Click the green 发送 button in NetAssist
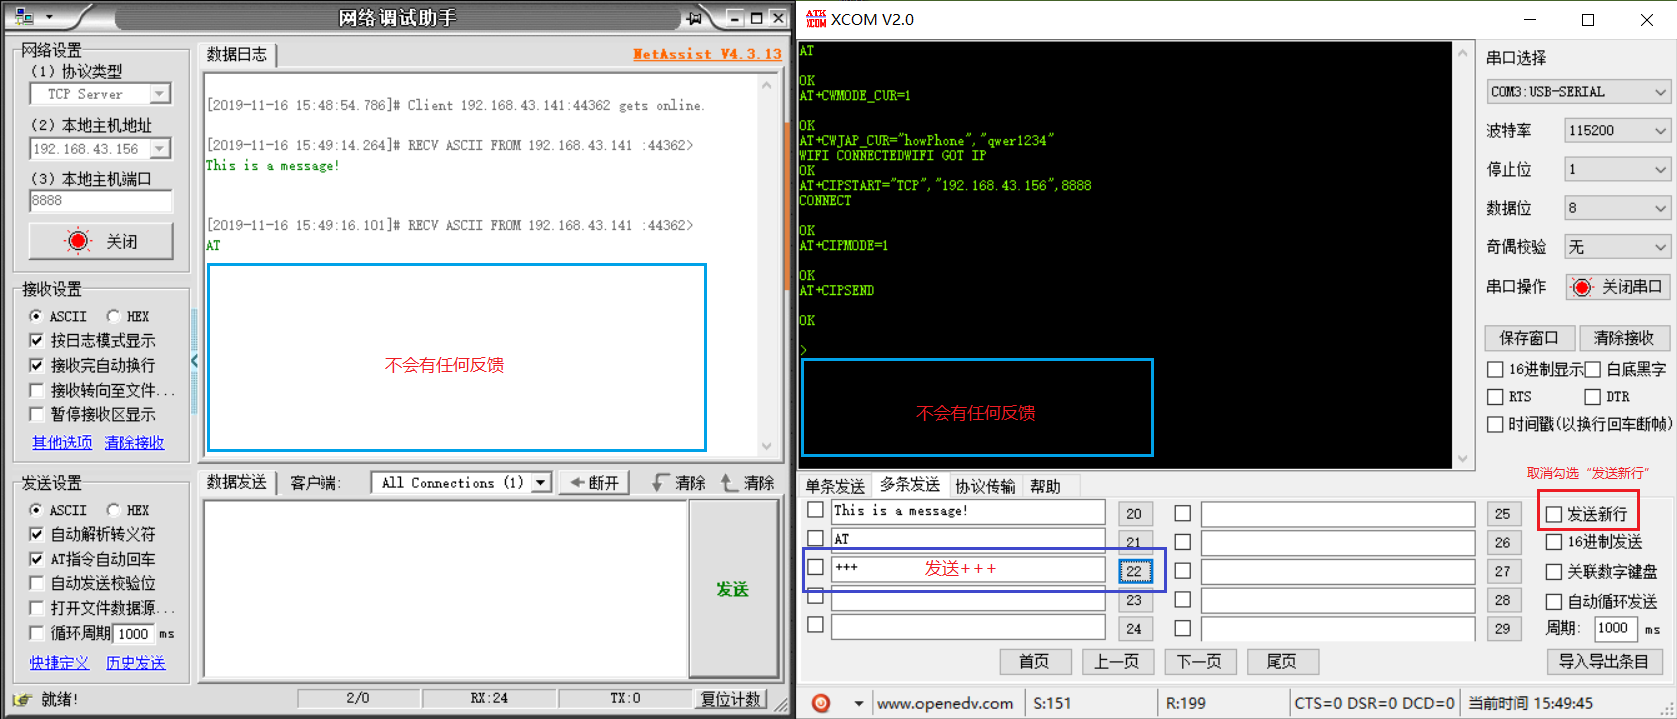Image resolution: width=1677 pixels, height=719 pixels. point(733,589)
